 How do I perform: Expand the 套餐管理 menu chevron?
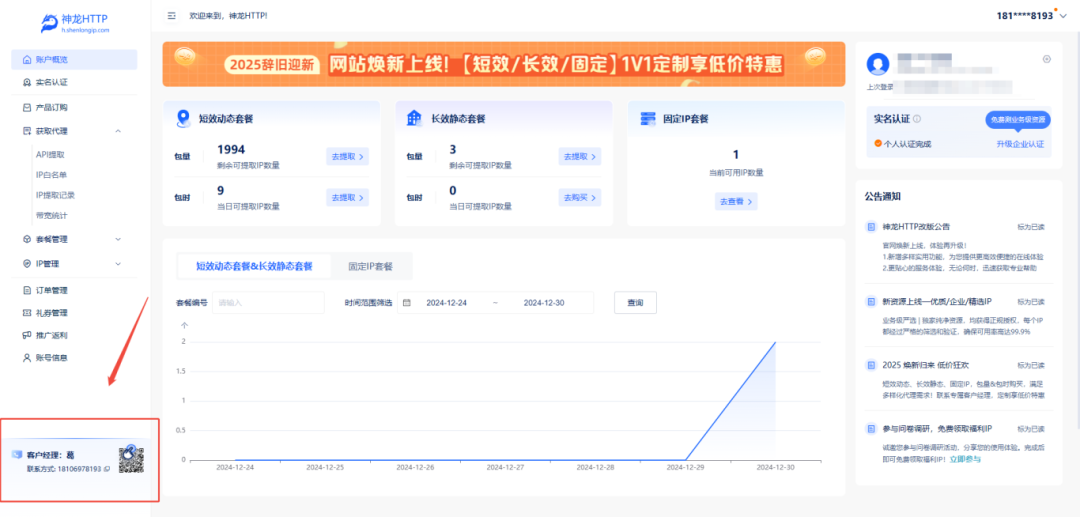click(118, 239)
